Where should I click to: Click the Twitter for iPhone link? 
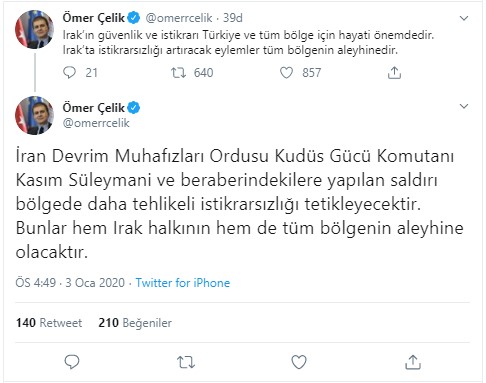click(x=183, y=283)
